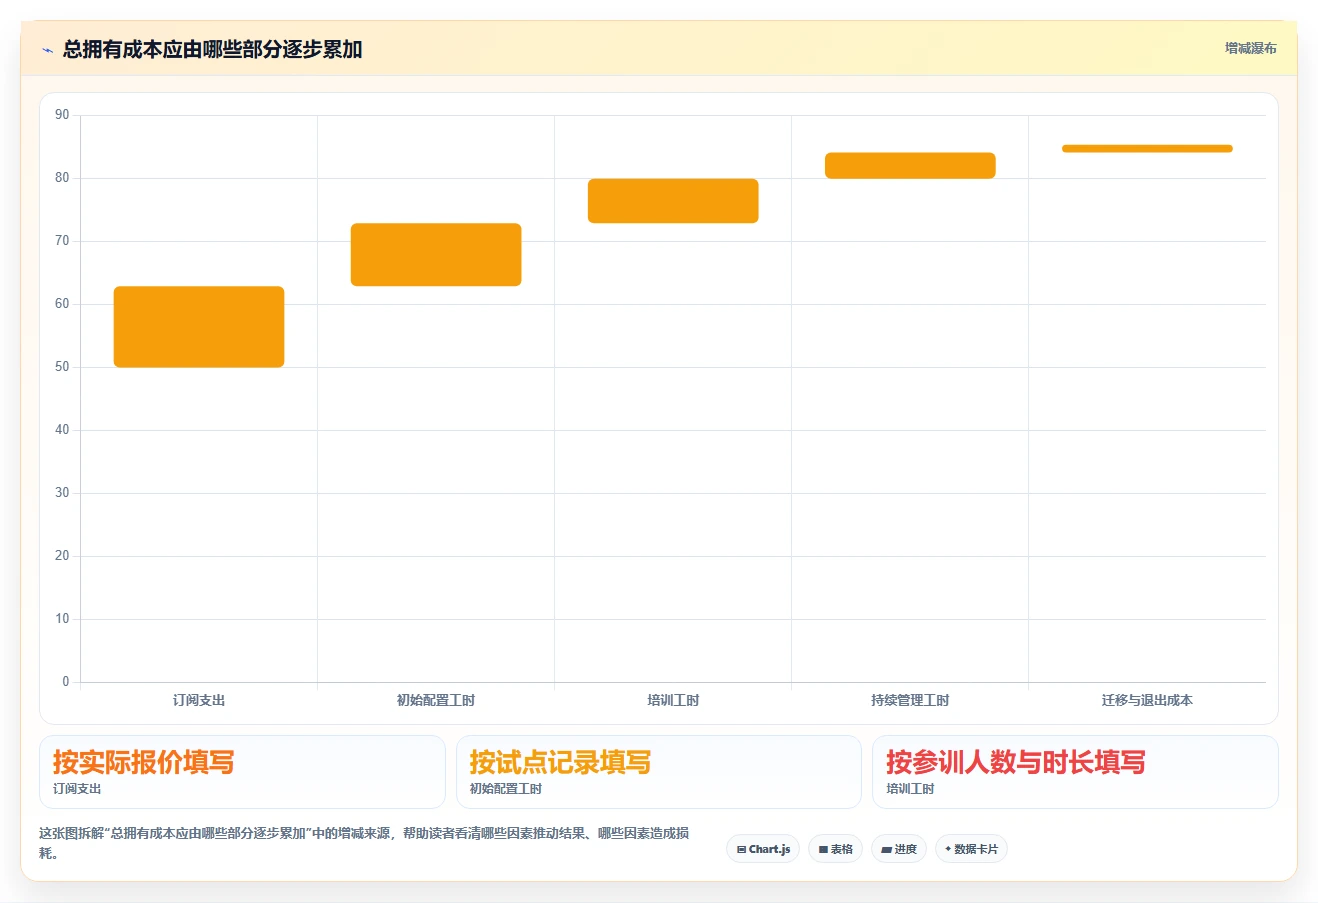The height and width of the screenshot is (903, 1318).
Task: Click the x-axis label 订阅支出
Action: [199, 700]
